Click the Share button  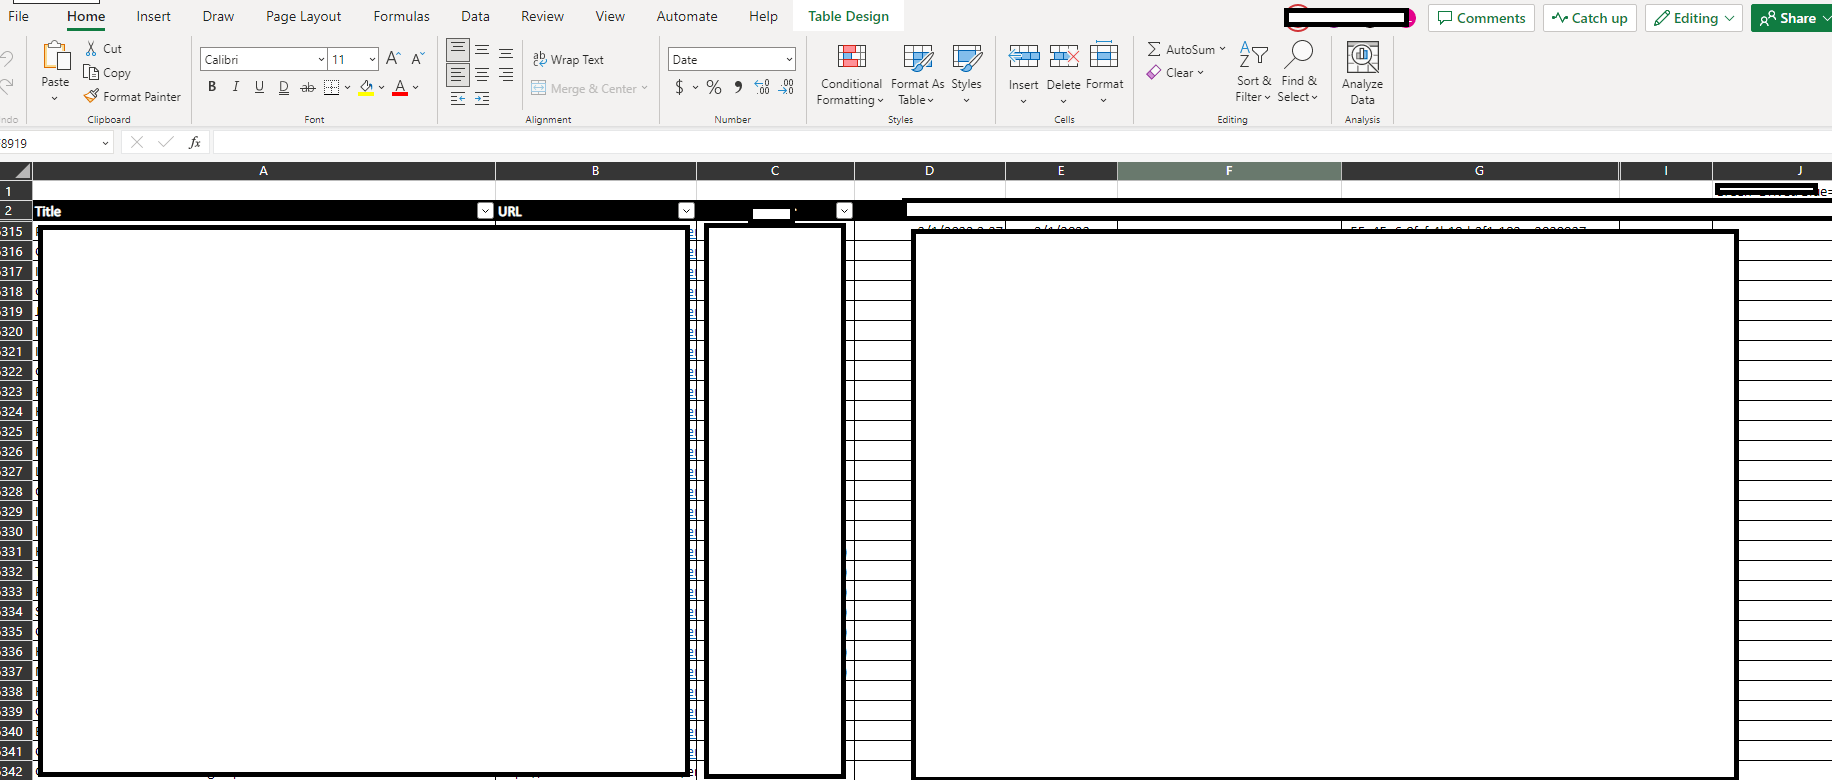[x=1790, y=18]
